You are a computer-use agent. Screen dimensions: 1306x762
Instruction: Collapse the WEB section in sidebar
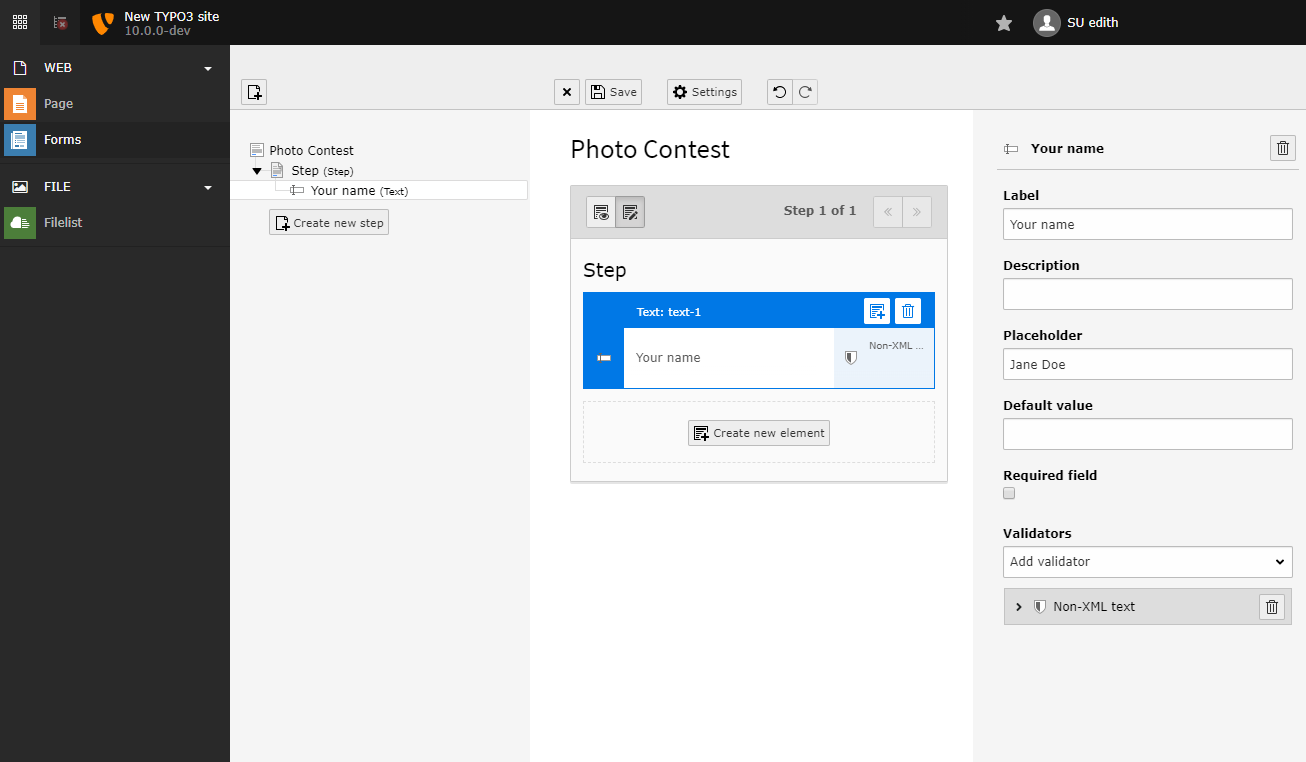coord(207,67)
